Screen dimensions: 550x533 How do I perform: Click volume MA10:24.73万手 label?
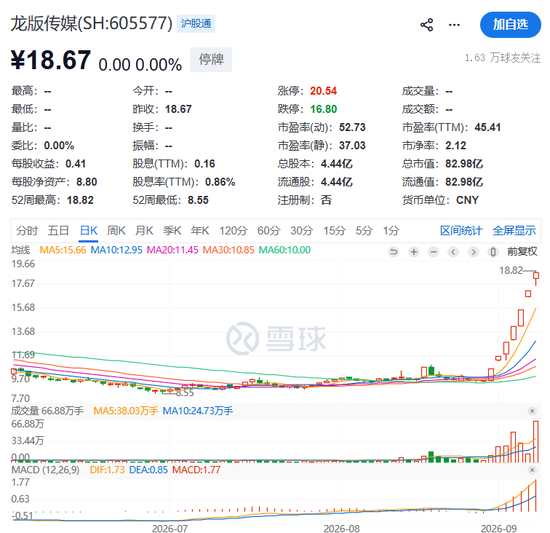tap(198, 411)
